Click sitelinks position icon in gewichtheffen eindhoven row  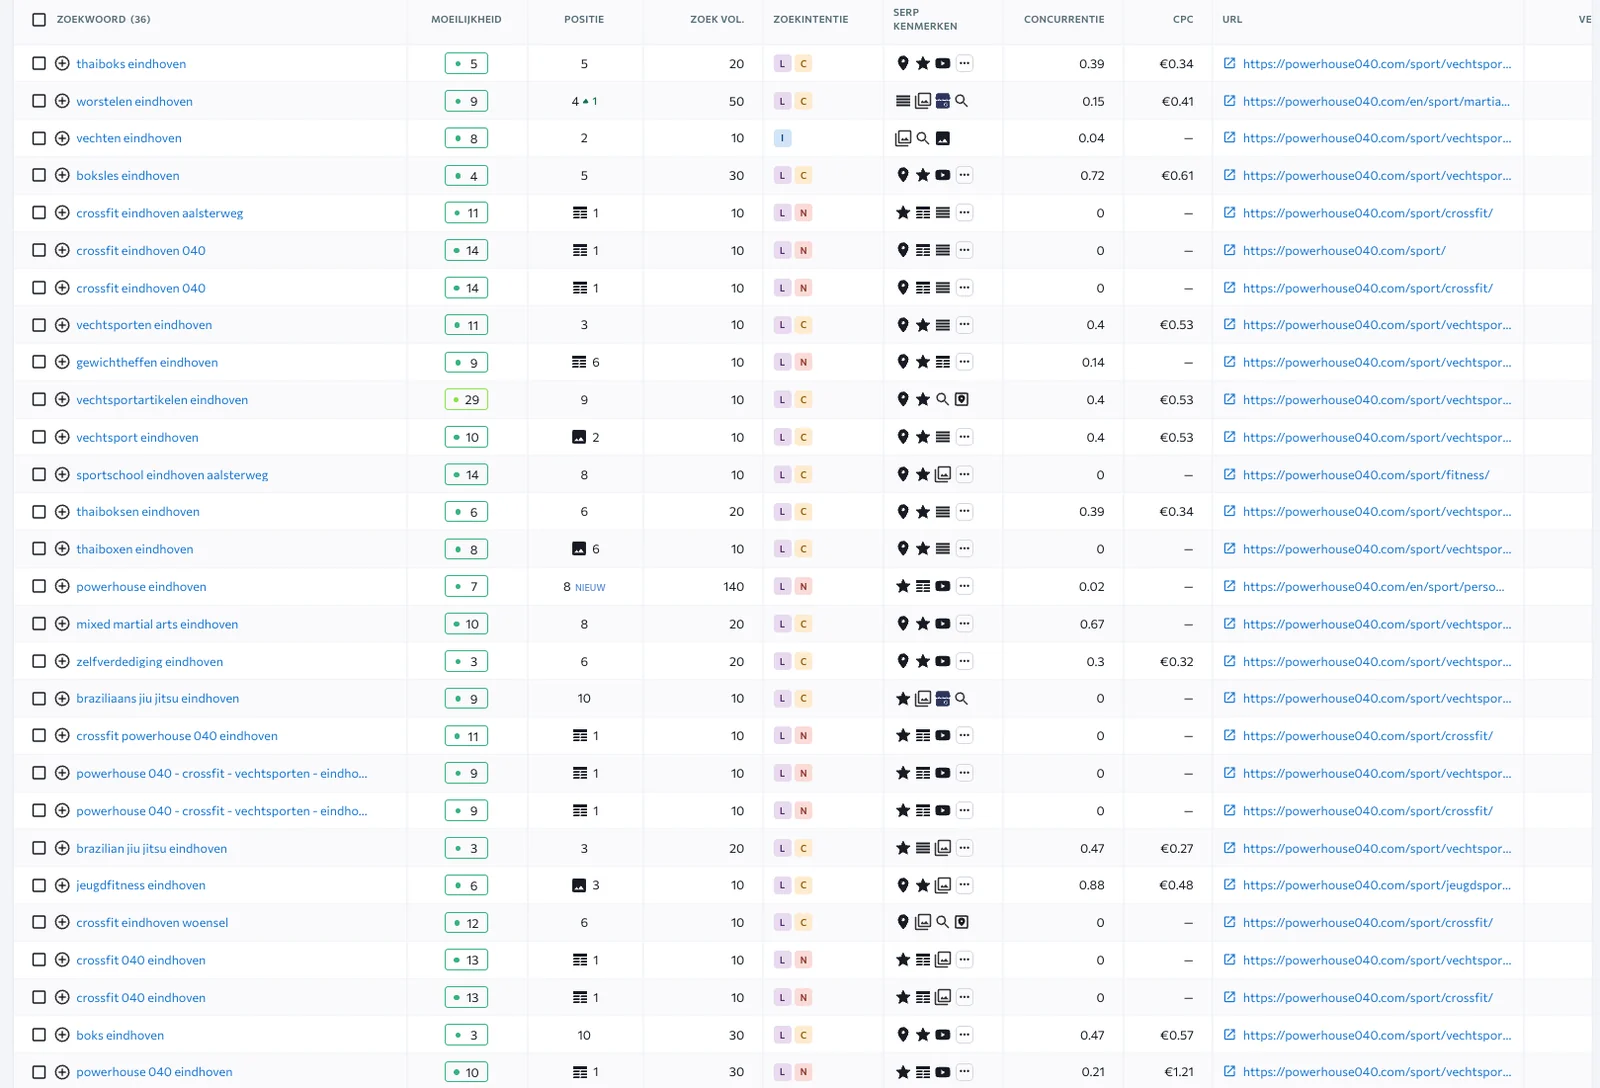(x=579, y=362)
